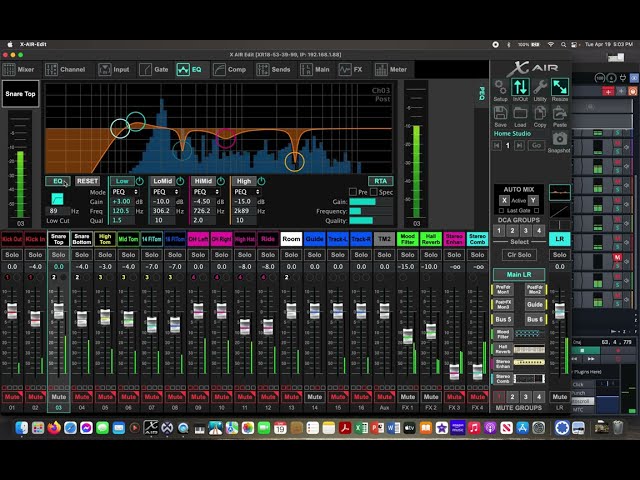Go to previous snapshot with skip-back icon

497,145
